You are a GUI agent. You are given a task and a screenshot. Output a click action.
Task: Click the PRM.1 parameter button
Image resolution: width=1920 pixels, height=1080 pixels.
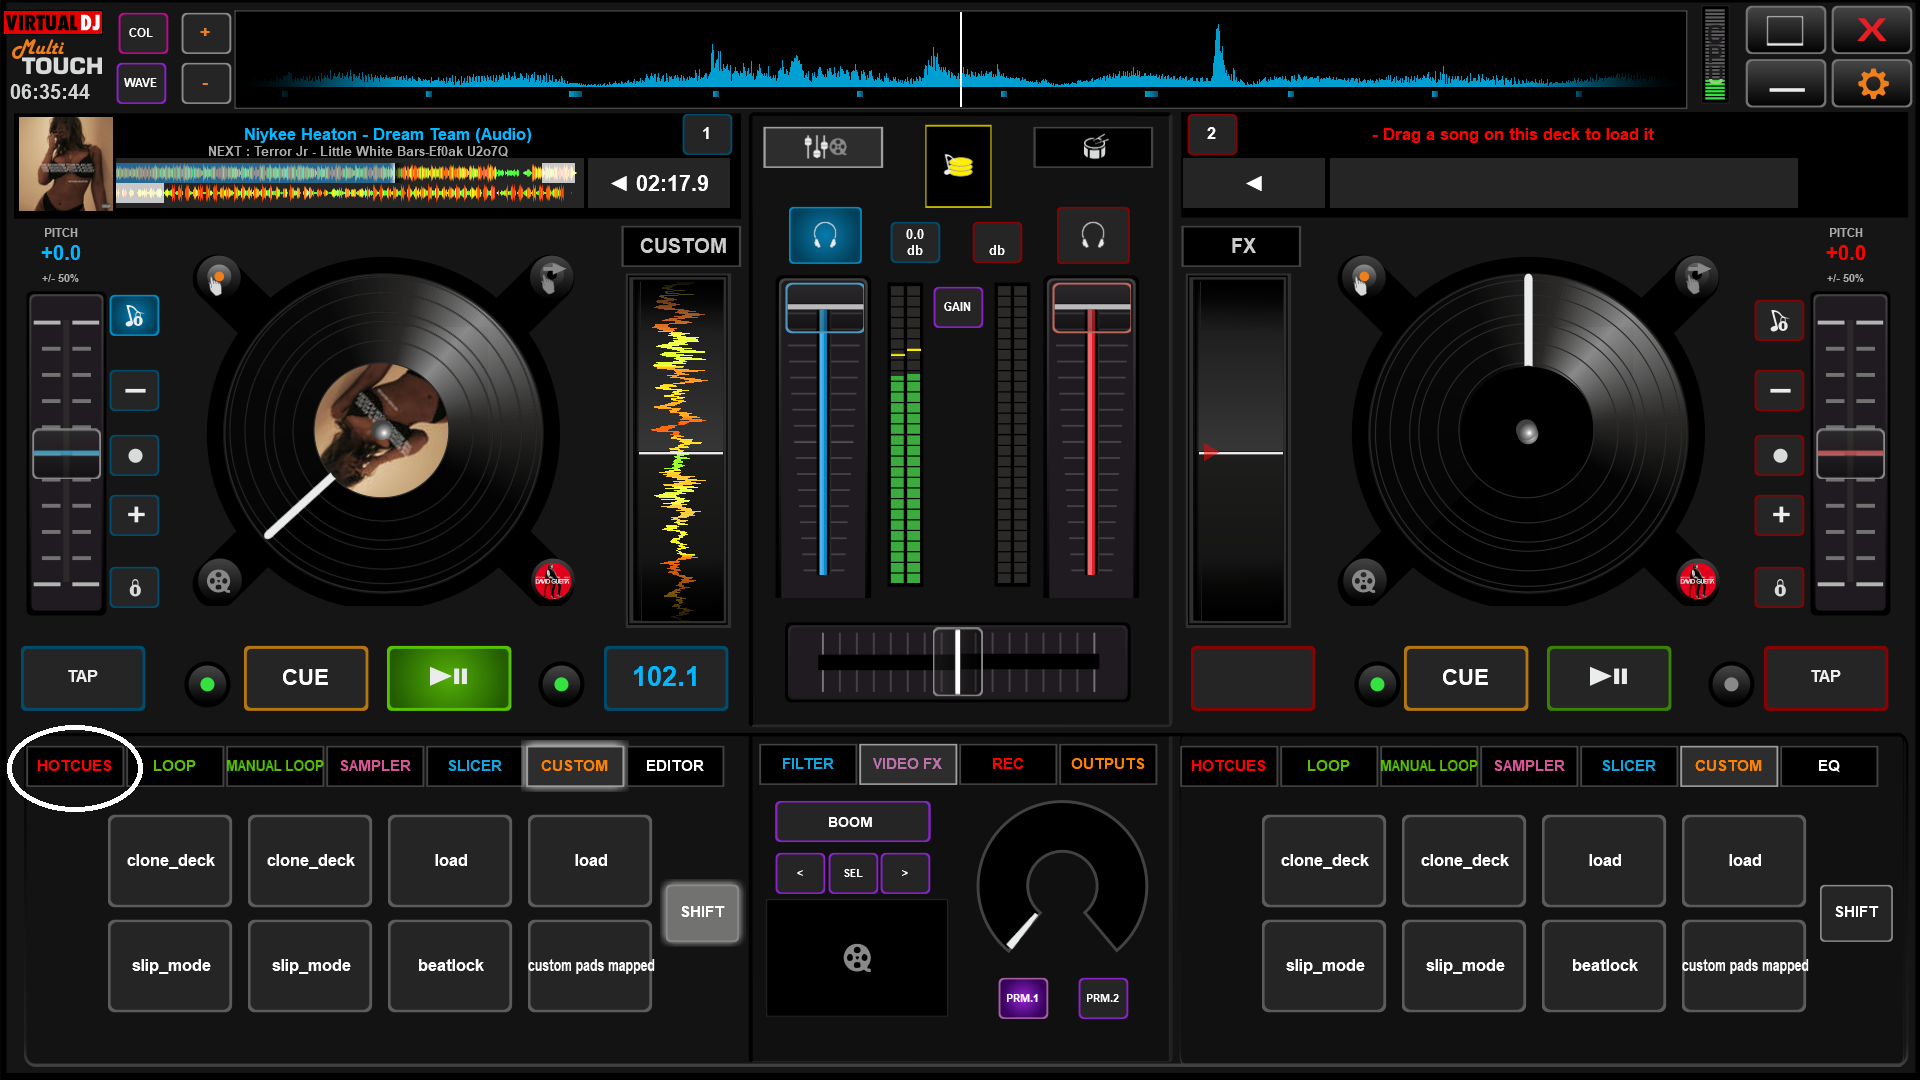pos(1023,998)
